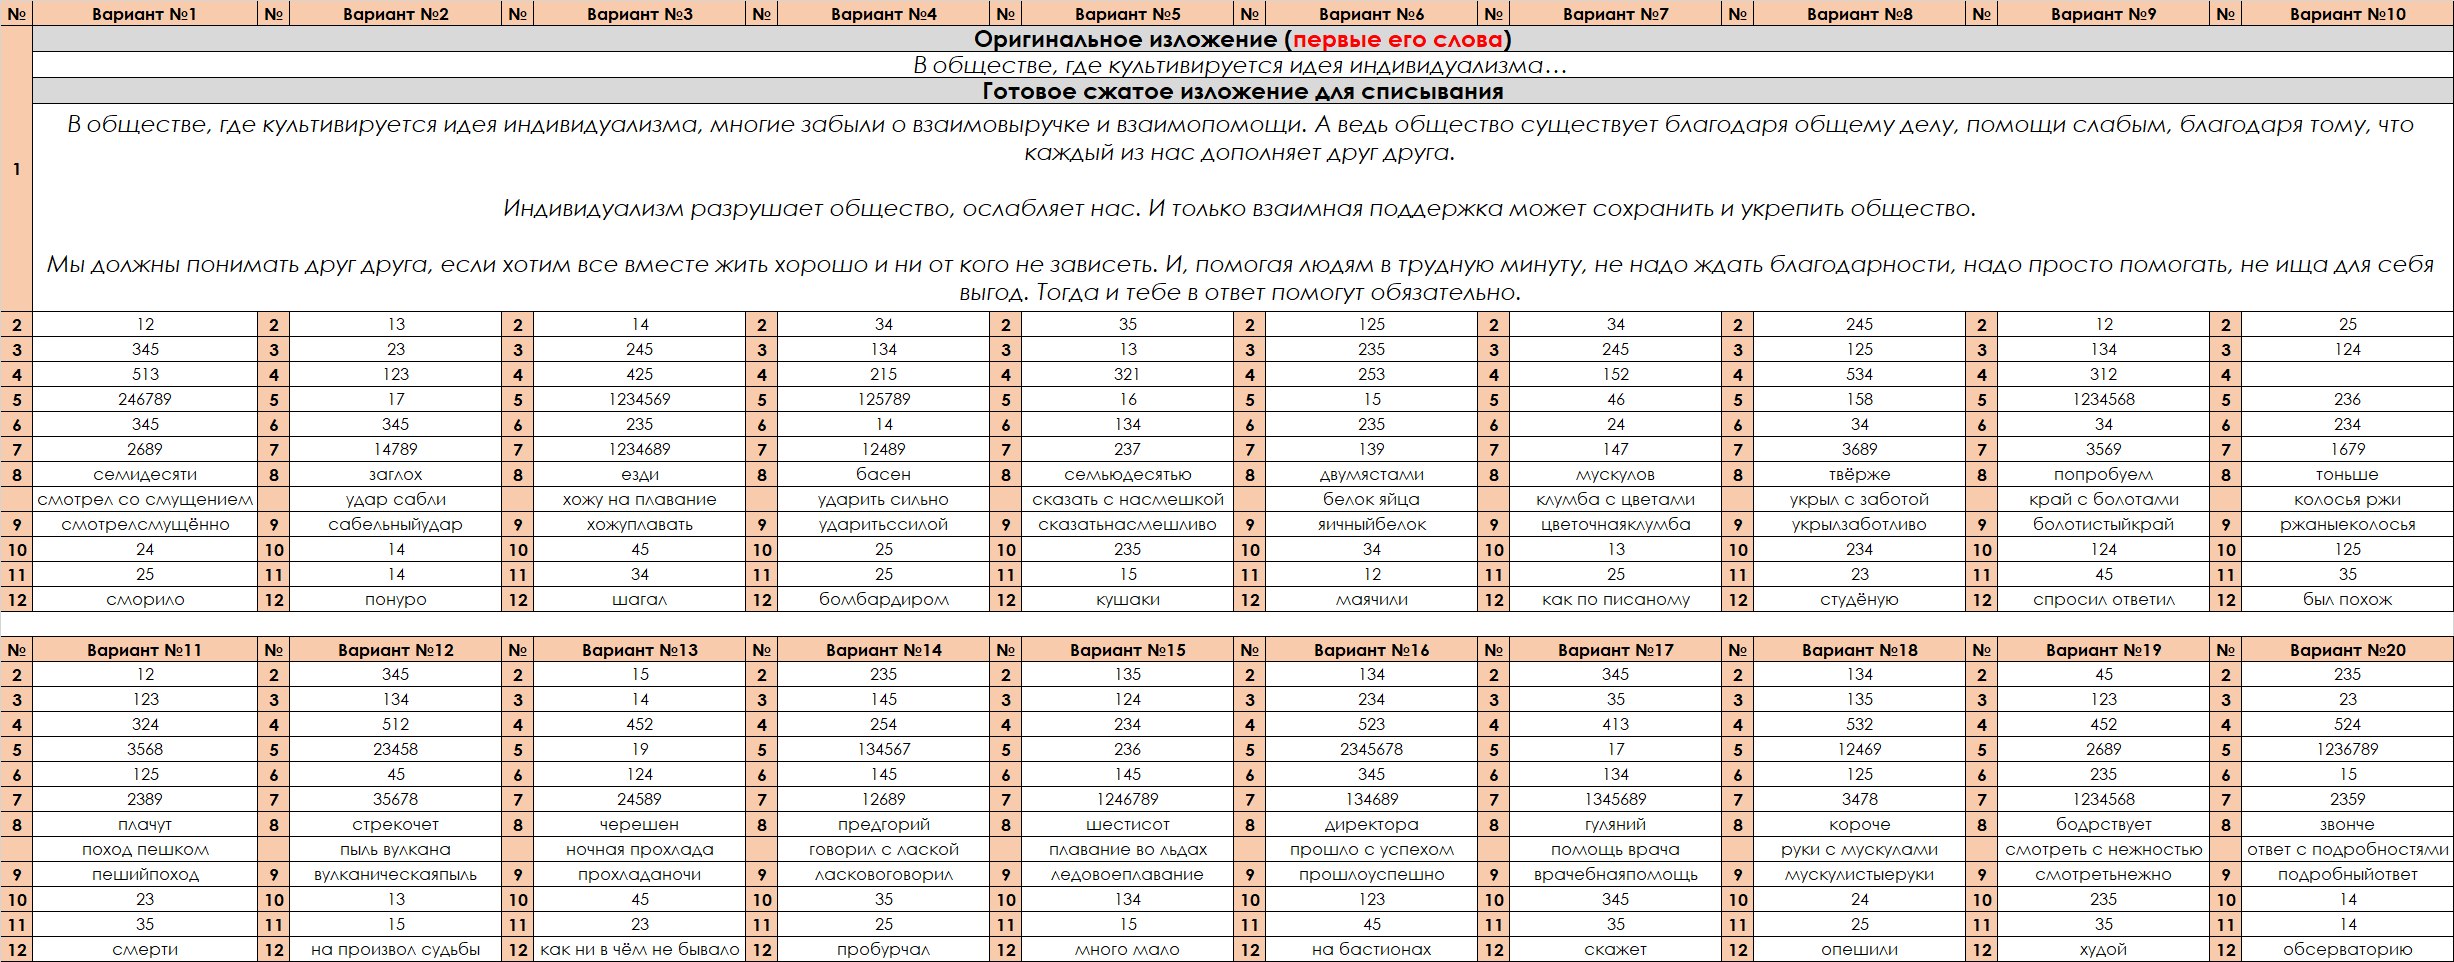Screen dimensions: 2454x962
Task: Click the cell 'цветочнаяклумба'
Action: [1615, 525]
